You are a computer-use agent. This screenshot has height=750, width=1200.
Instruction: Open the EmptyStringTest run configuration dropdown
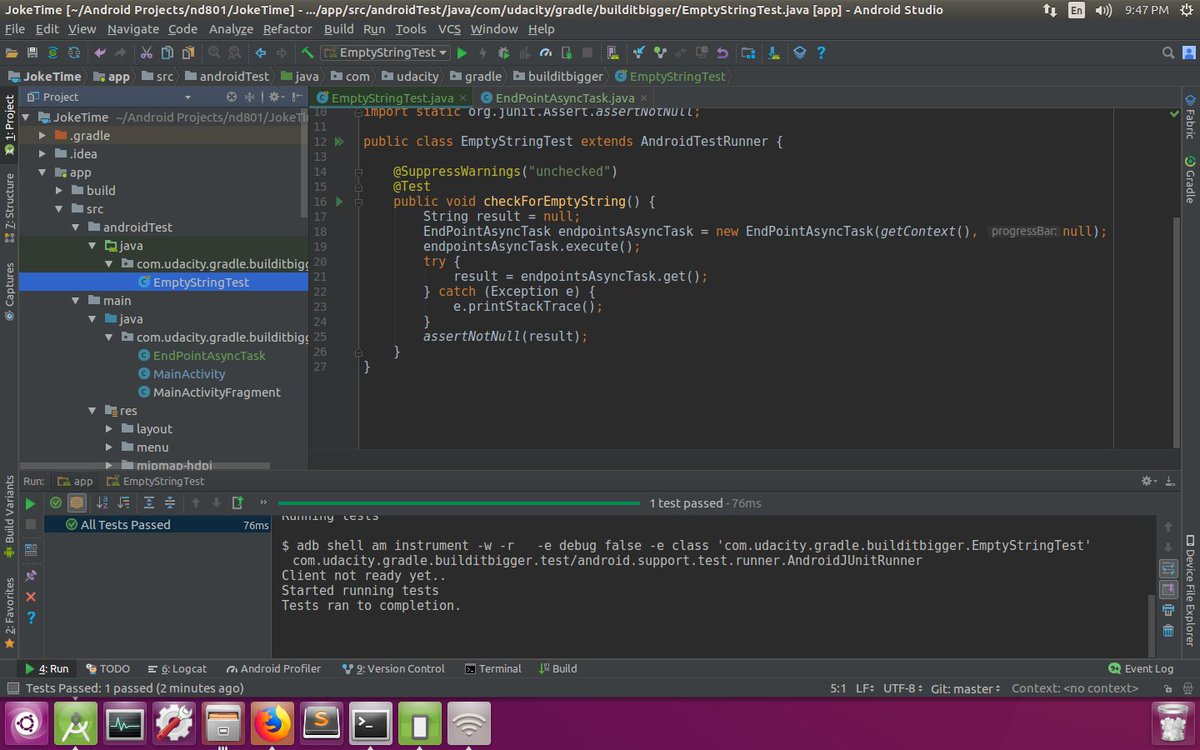[x=386, y=52]
